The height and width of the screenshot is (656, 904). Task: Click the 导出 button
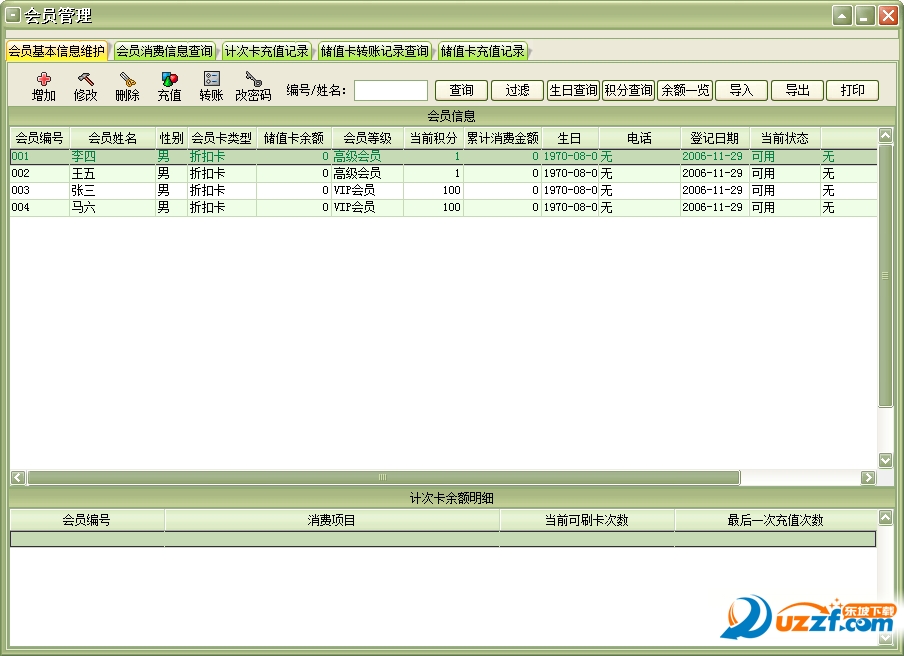tap(797, 91)
